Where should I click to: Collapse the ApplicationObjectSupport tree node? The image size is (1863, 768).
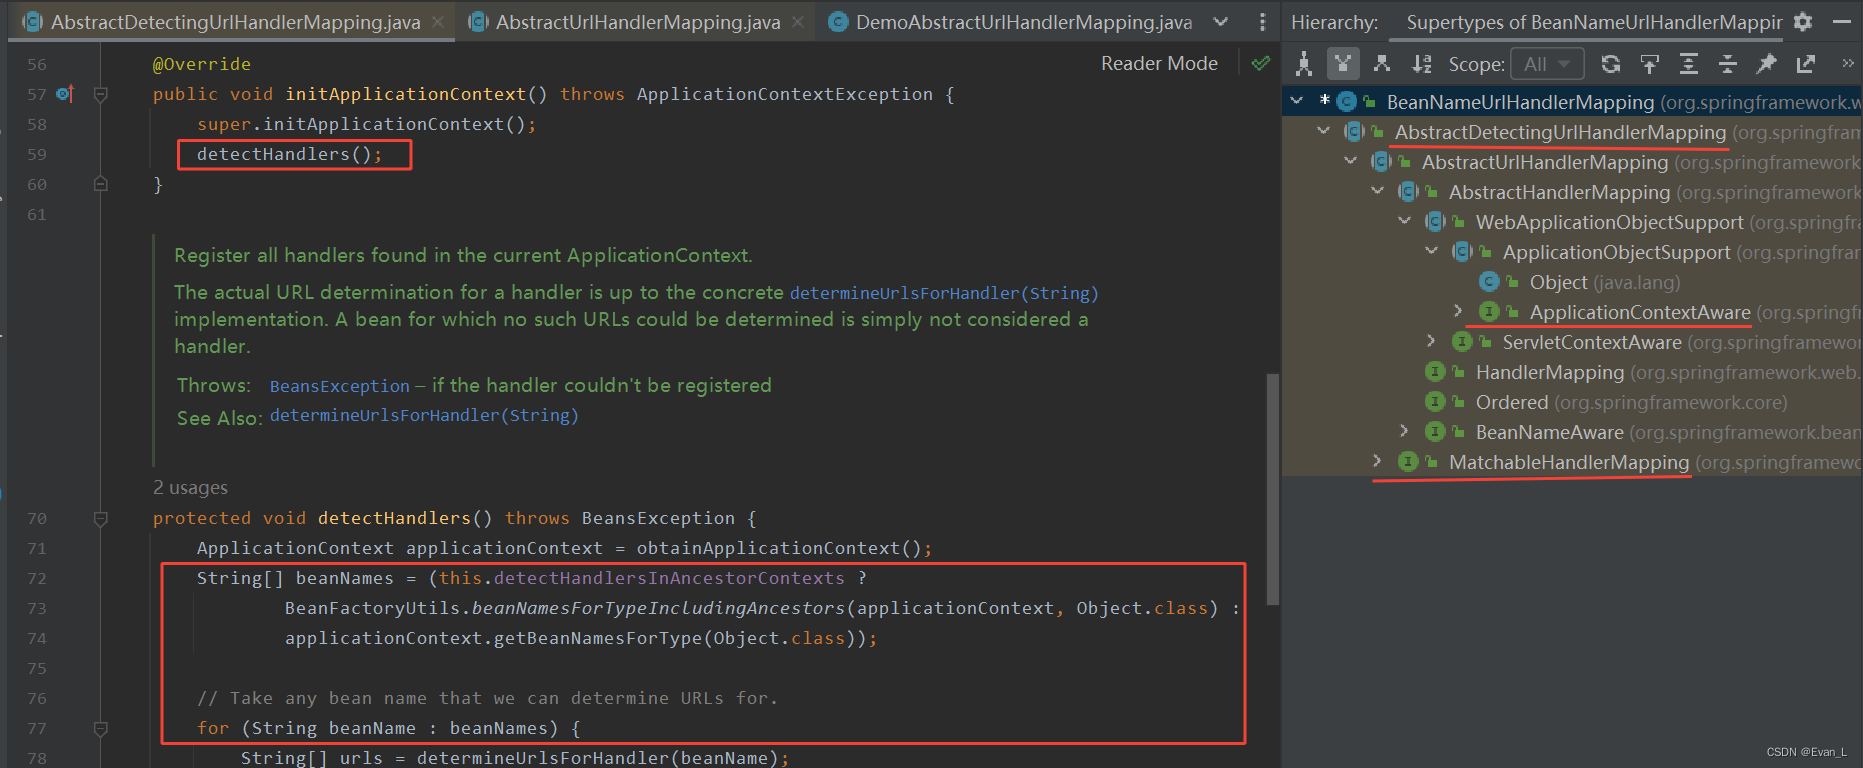[x=1432, y=251]
